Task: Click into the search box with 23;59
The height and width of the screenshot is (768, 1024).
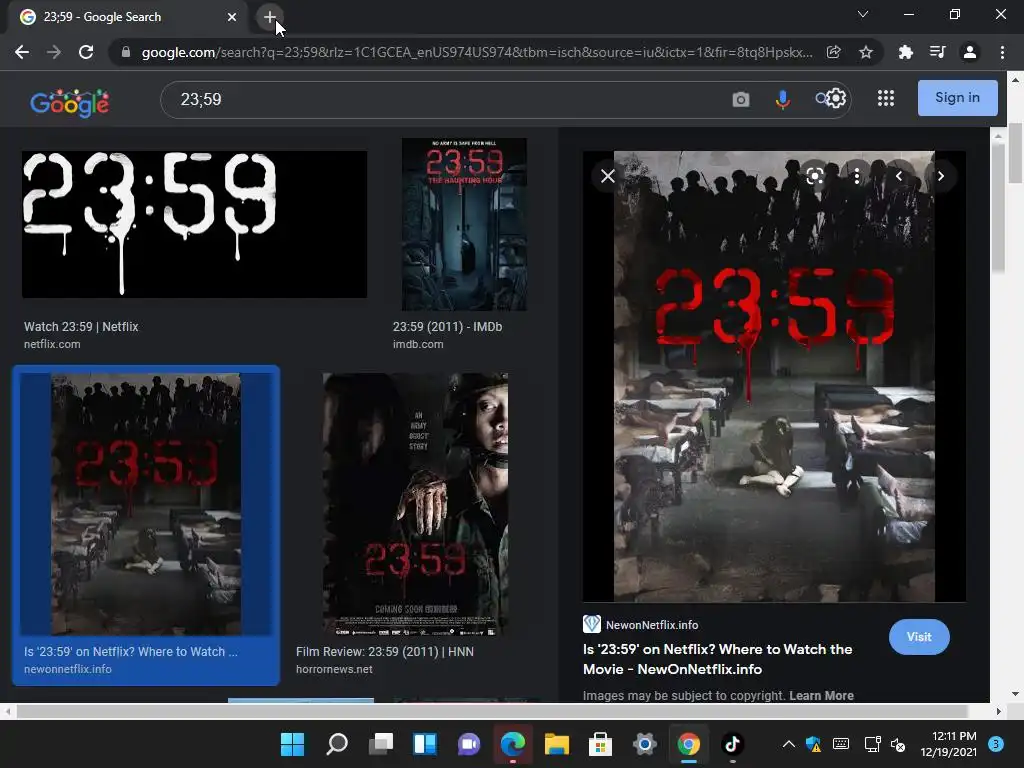Action: 444,99
